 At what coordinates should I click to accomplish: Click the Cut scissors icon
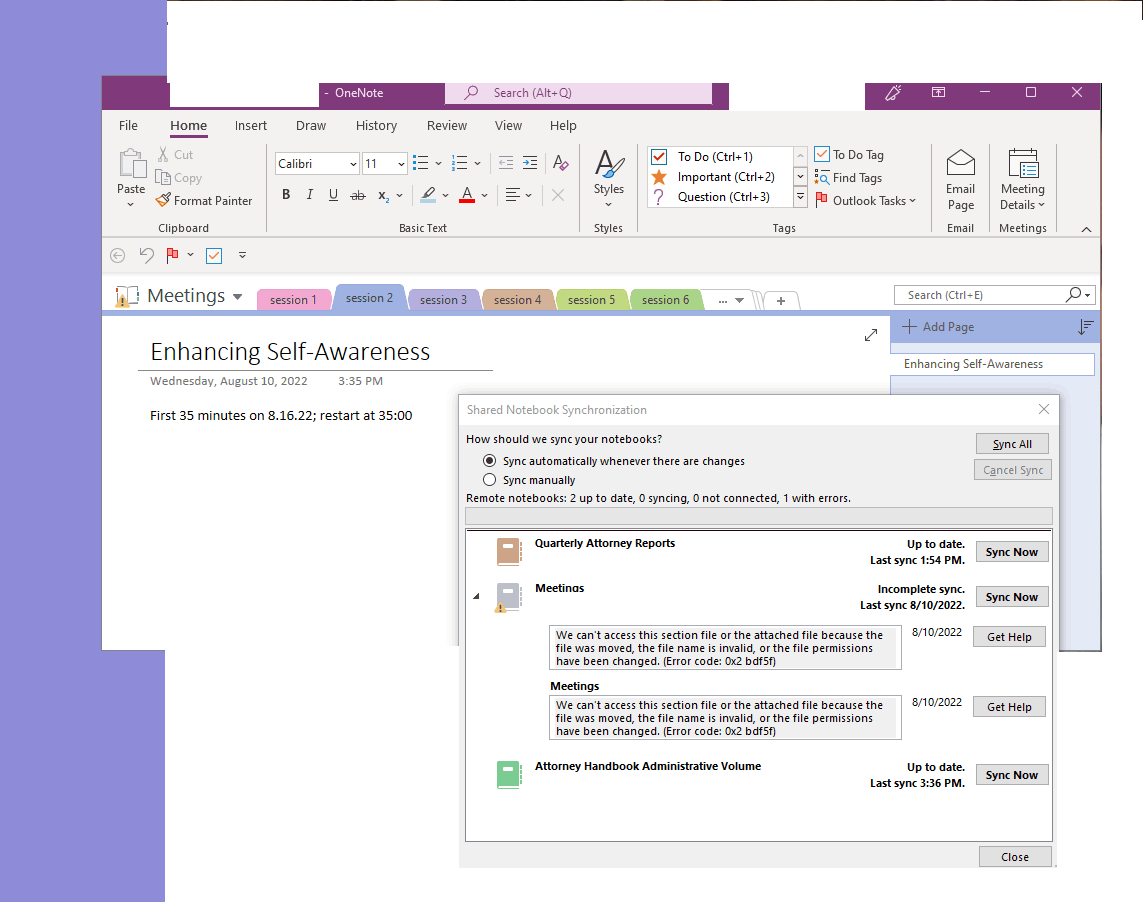click(163, 155)
